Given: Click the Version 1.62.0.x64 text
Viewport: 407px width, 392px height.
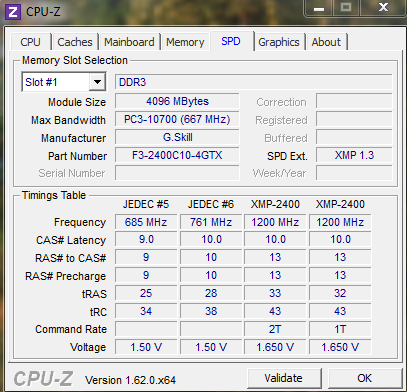Looking at the screenshot, I should [130, 380].
